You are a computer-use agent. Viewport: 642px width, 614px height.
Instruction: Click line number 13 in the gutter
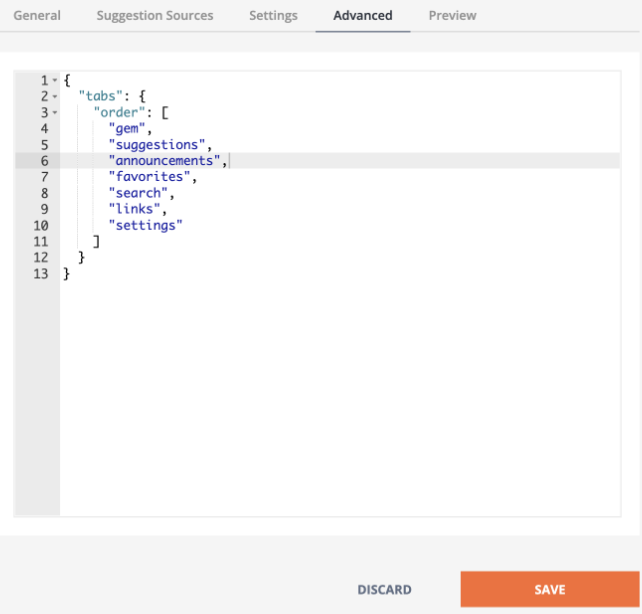[41, 274]
